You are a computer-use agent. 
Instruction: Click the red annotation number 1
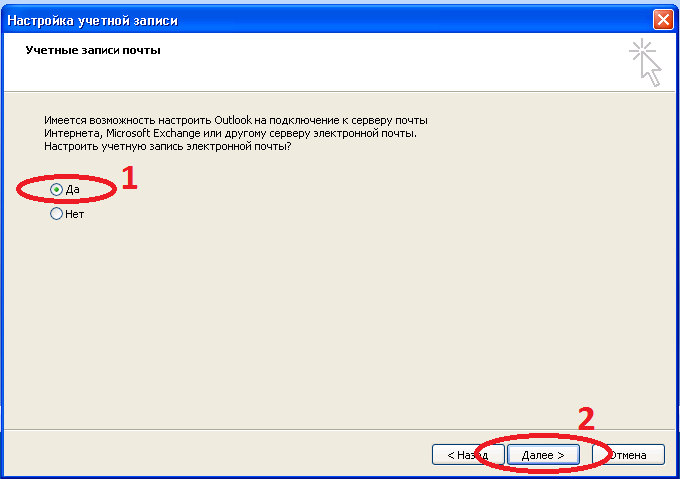pyautogui.click(x=128, y=178)
